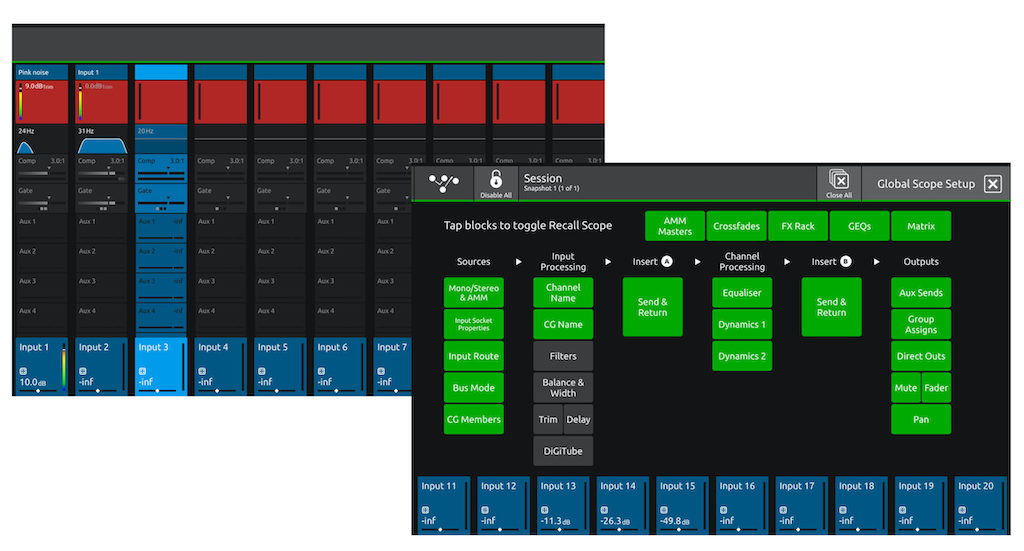
Task: Click the Input 1 strip link icon
Action: coord(23,371)
